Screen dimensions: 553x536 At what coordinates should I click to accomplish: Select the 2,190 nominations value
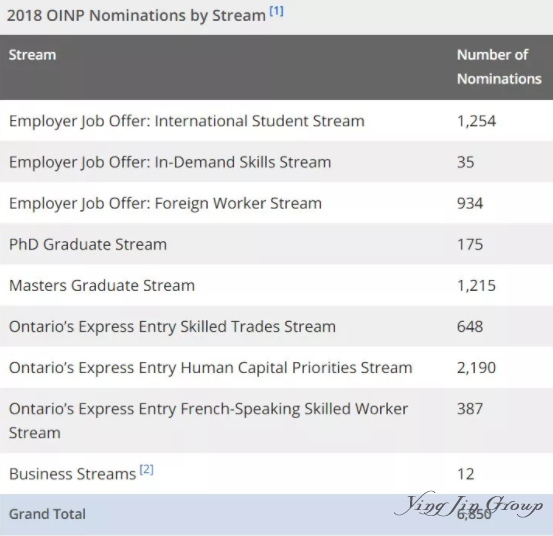click(476, 368)
